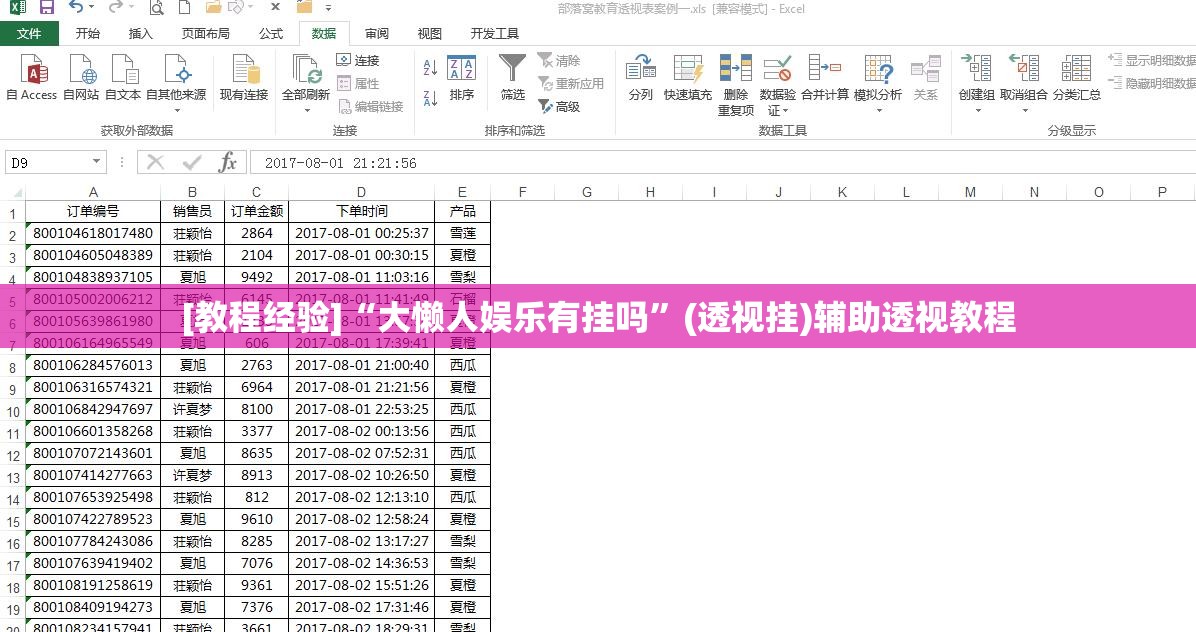Import data from website (自网站)
The image size is (1196, 632).
tap(81, 78)
